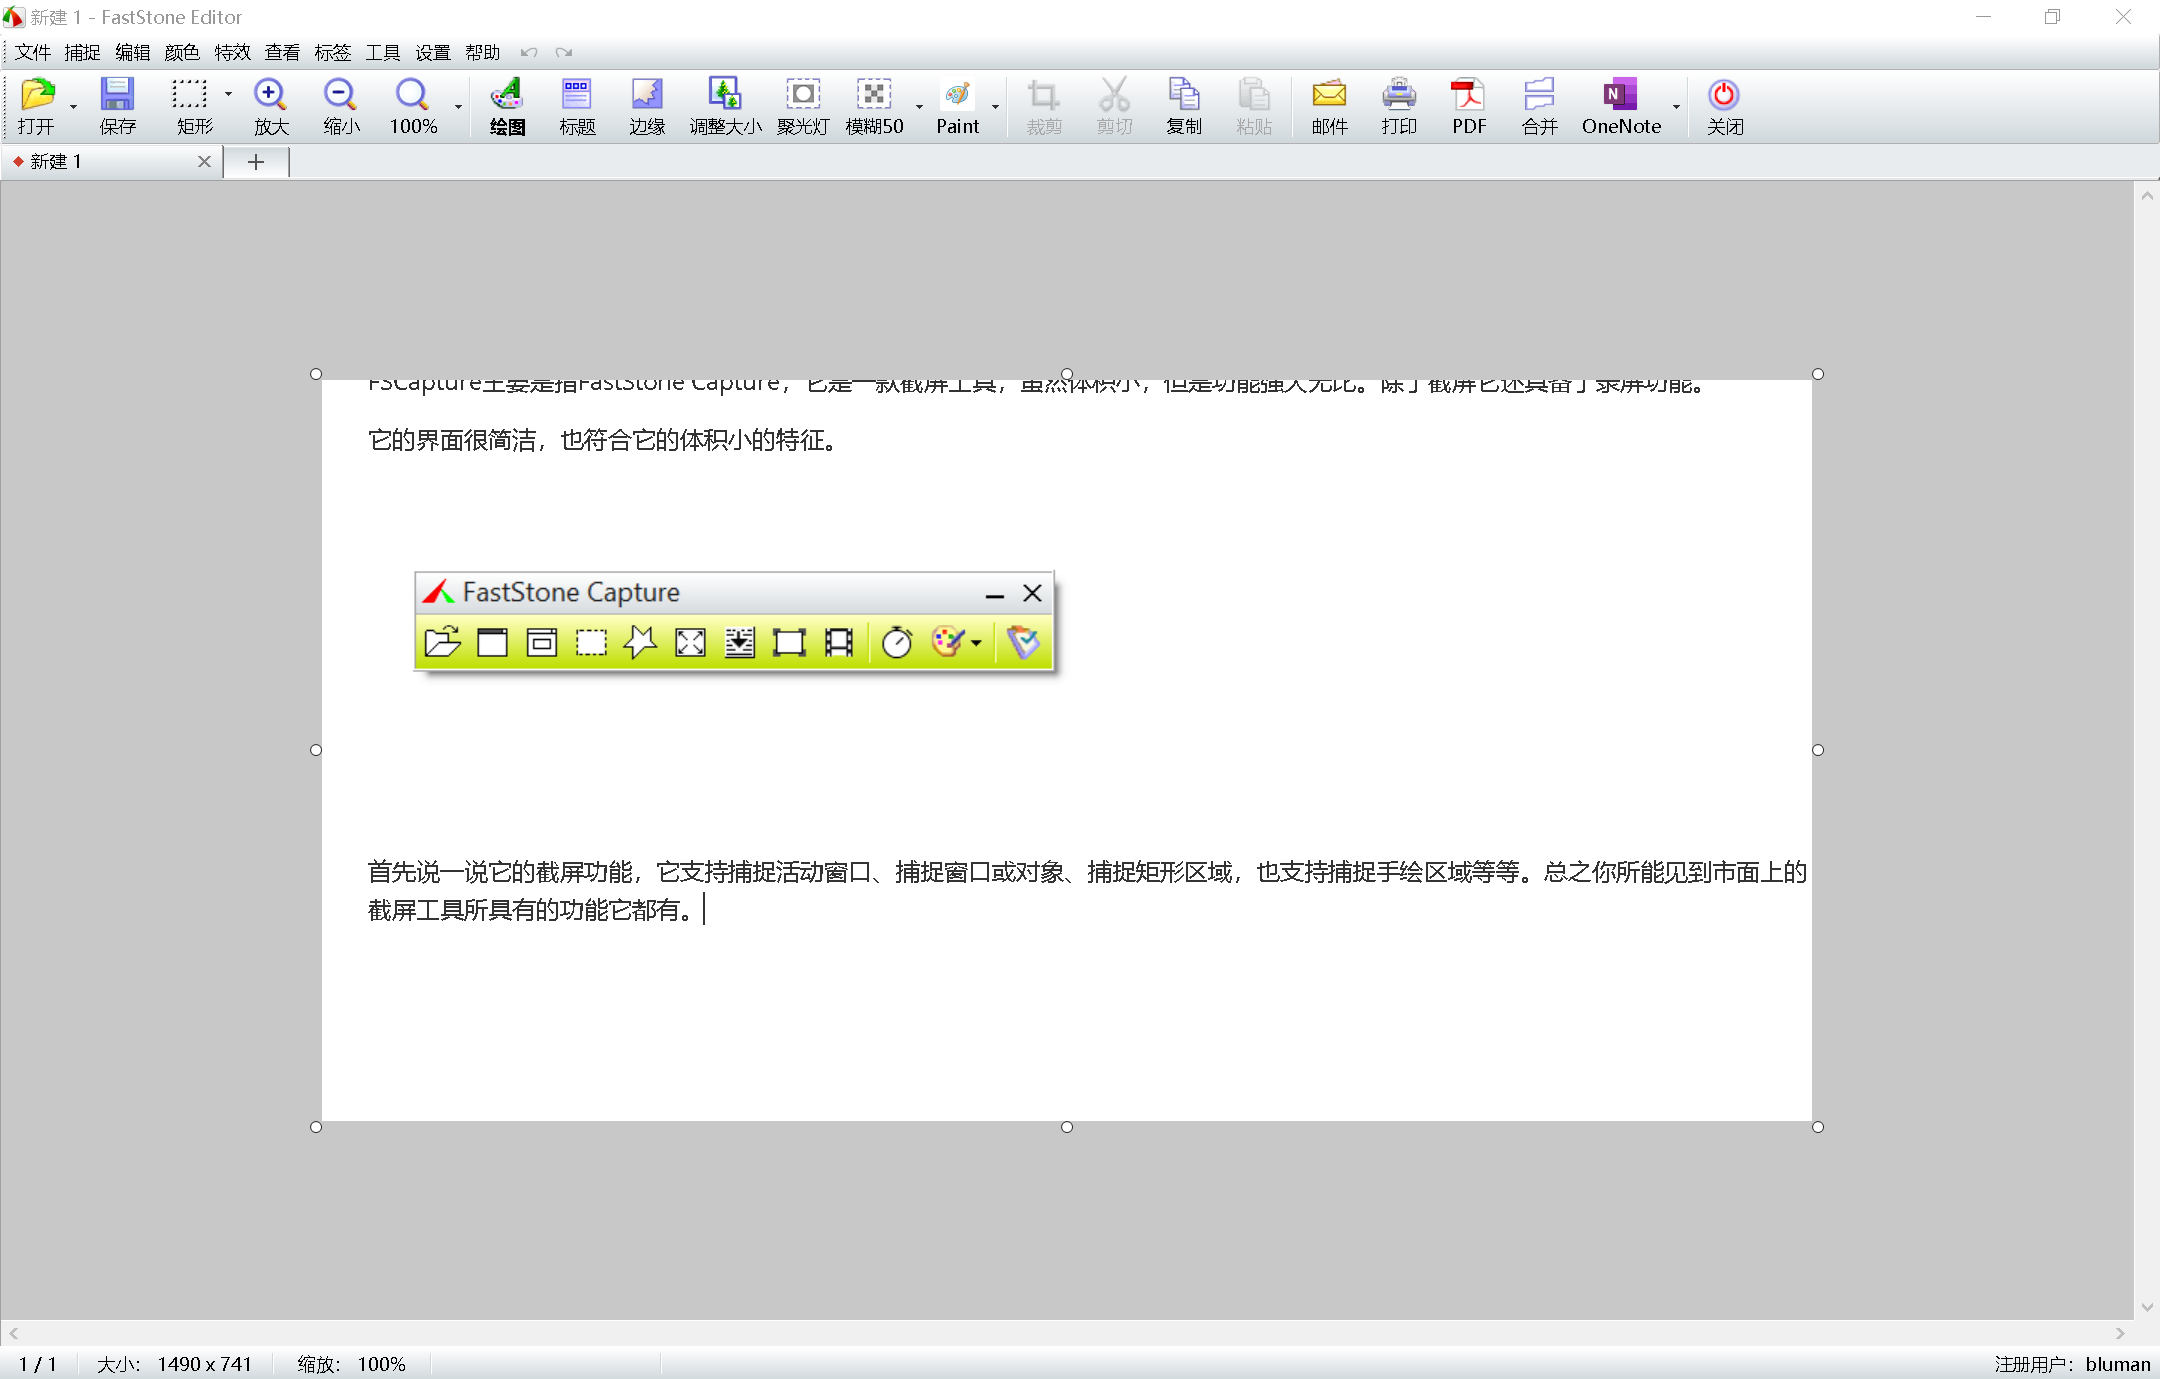
Task: Select the 绘图 drawing tool
Action: (506, 103)
